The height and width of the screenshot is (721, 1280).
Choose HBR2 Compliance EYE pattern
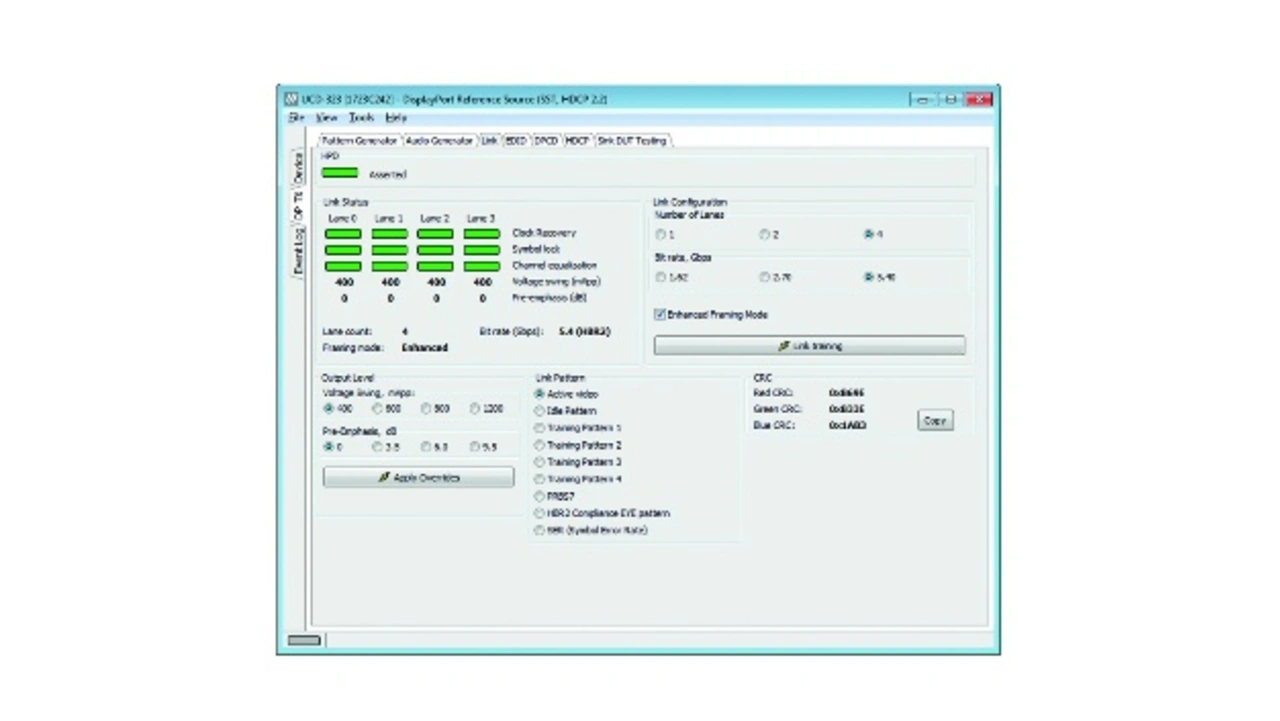[x=540, y=513]
